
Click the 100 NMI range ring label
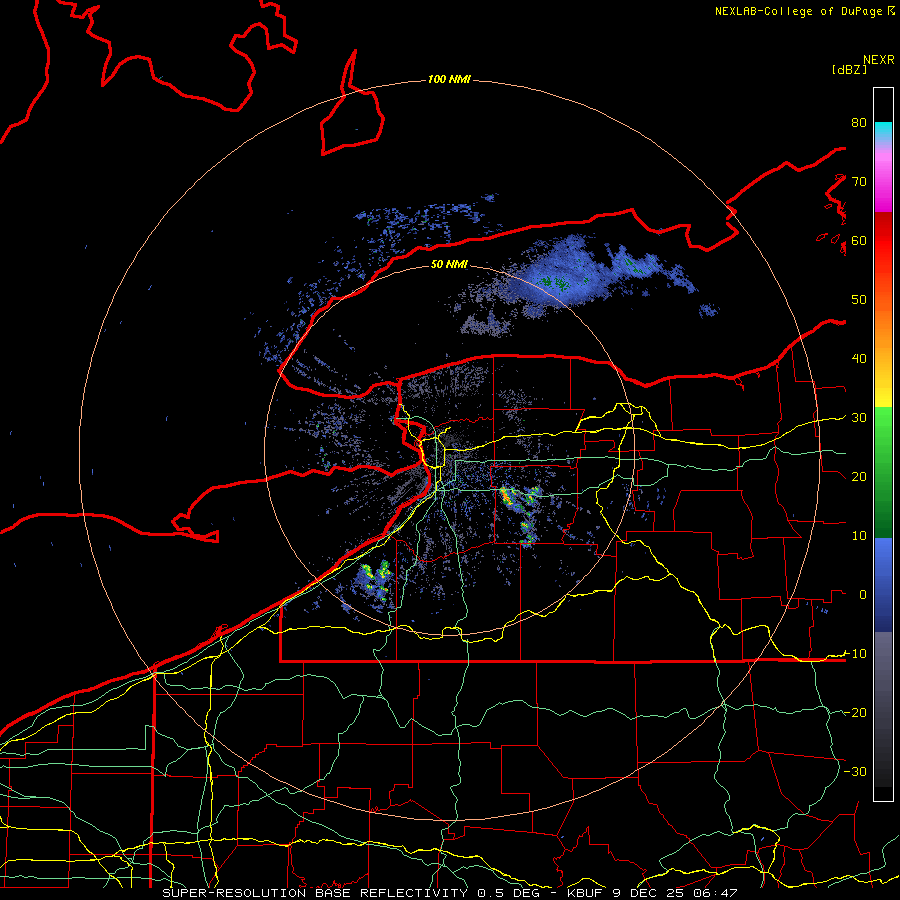tap(449, 79)
